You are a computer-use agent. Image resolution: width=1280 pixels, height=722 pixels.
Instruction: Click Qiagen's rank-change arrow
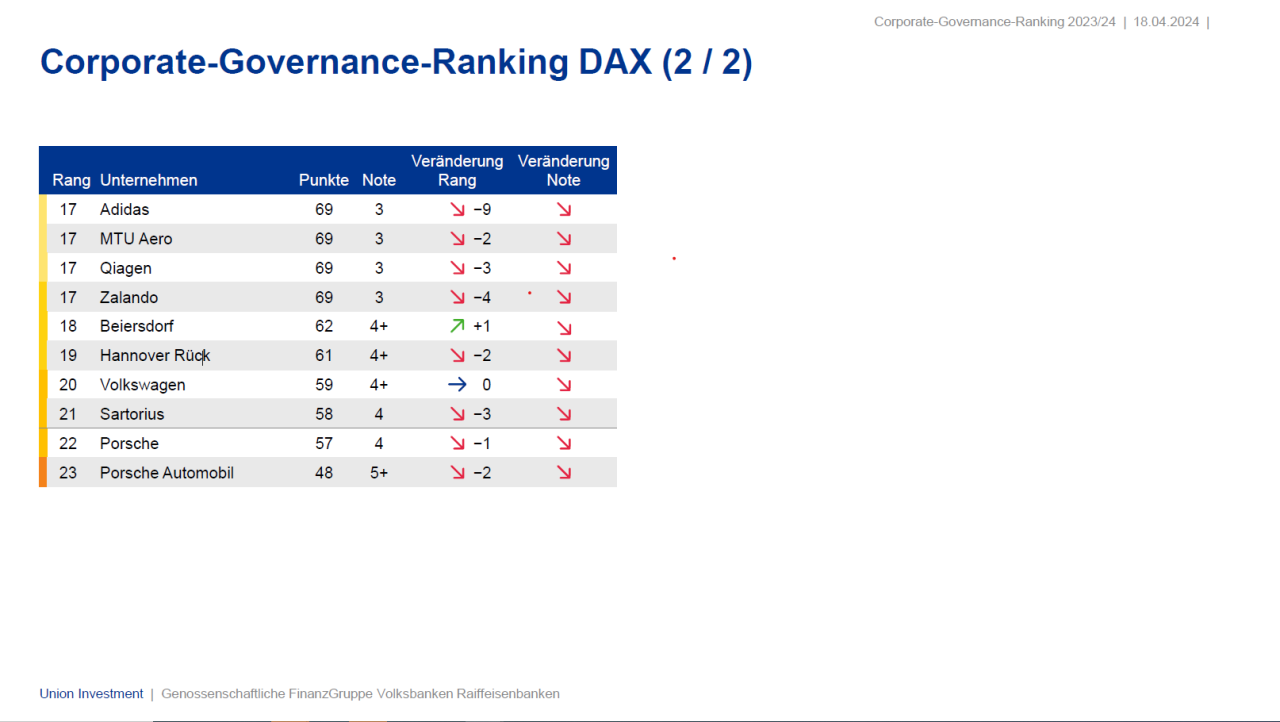pos(456,267)
